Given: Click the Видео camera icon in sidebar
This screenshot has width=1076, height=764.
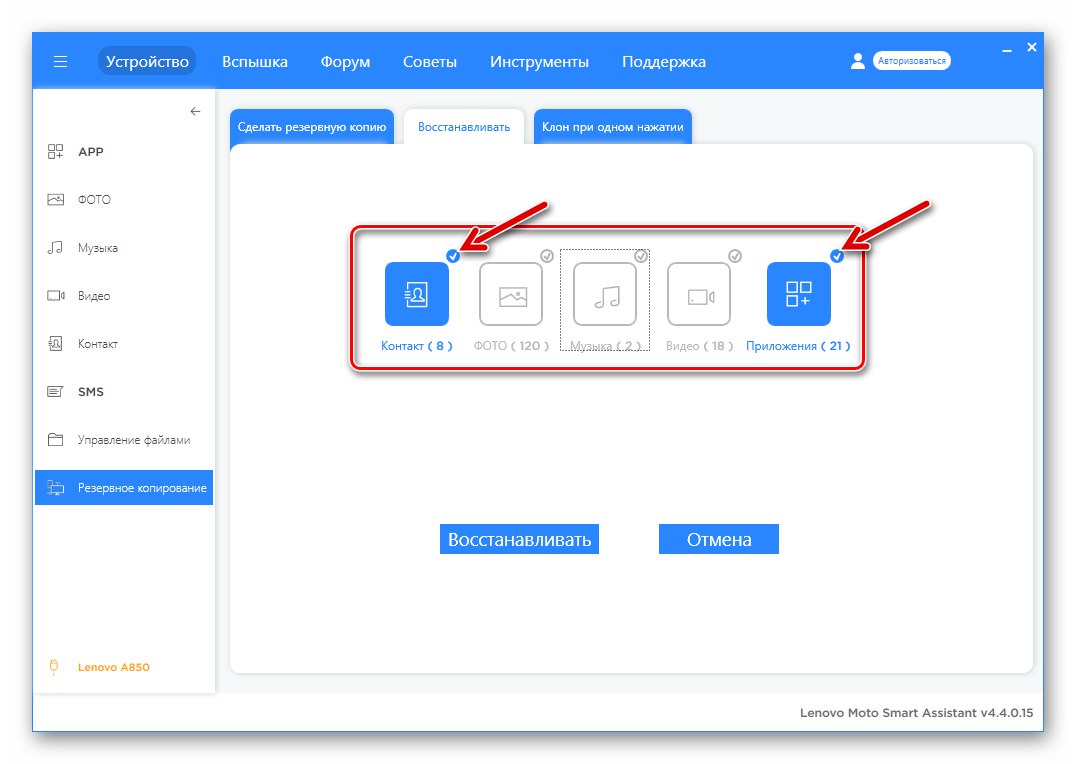Looking at the screenshot, I should click(56, 296).
